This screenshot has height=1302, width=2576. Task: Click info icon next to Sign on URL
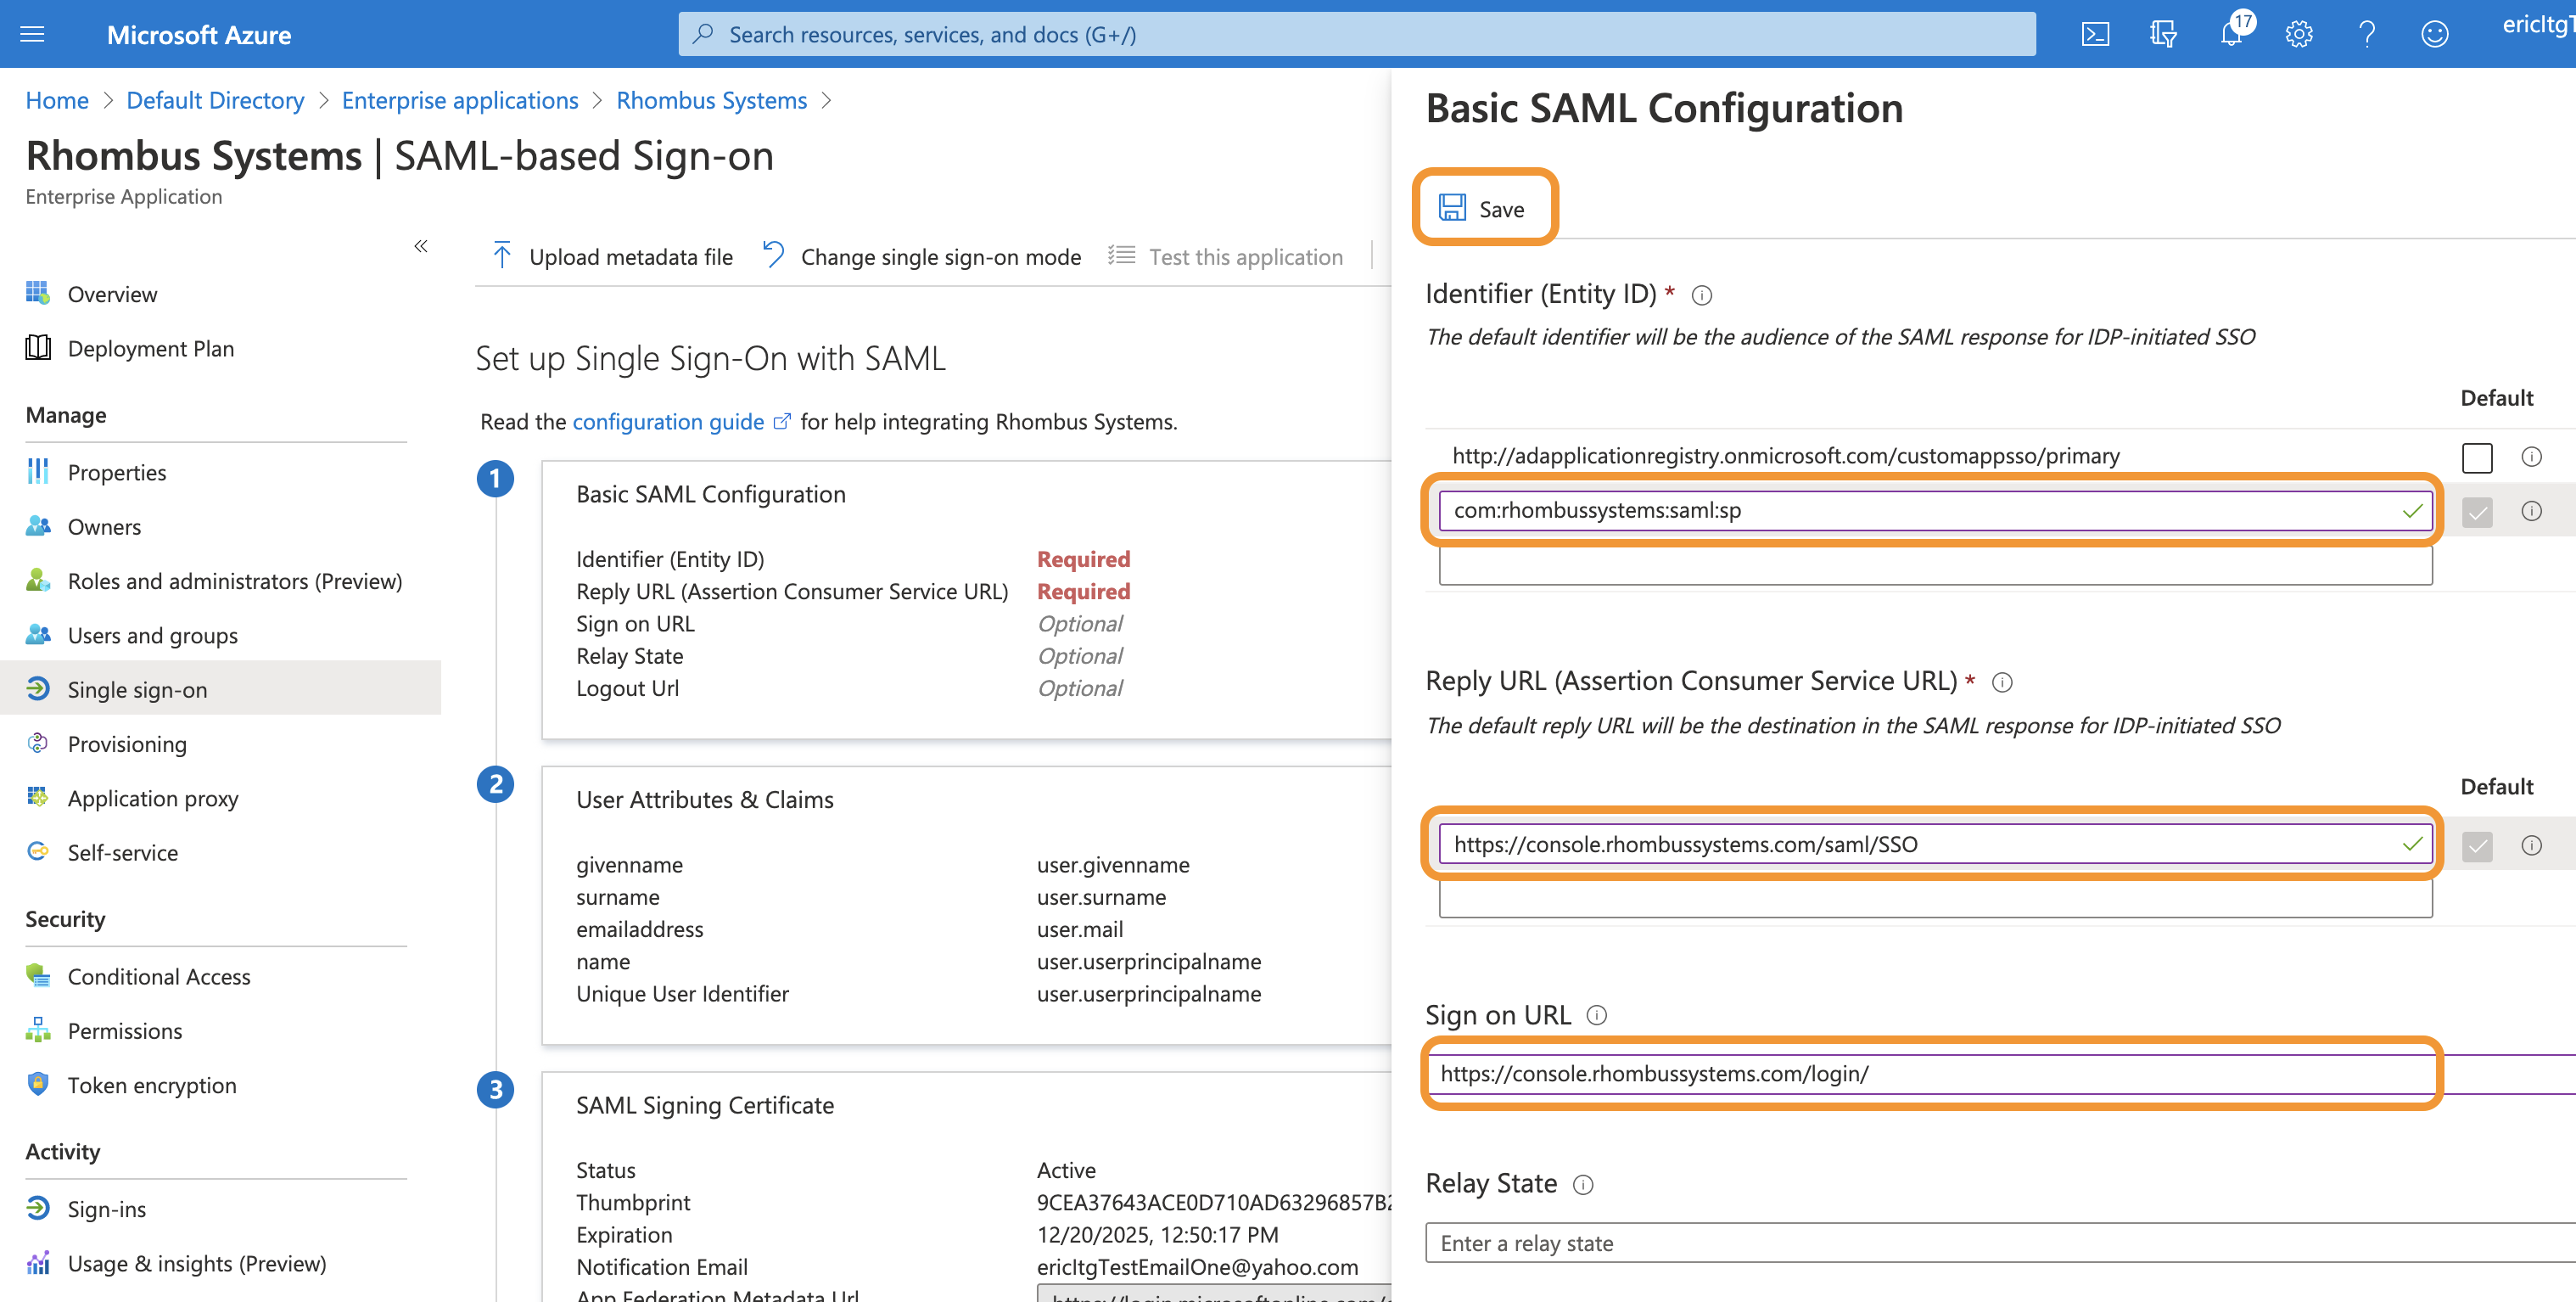pyautogui.click(x=1597, y=1016)
